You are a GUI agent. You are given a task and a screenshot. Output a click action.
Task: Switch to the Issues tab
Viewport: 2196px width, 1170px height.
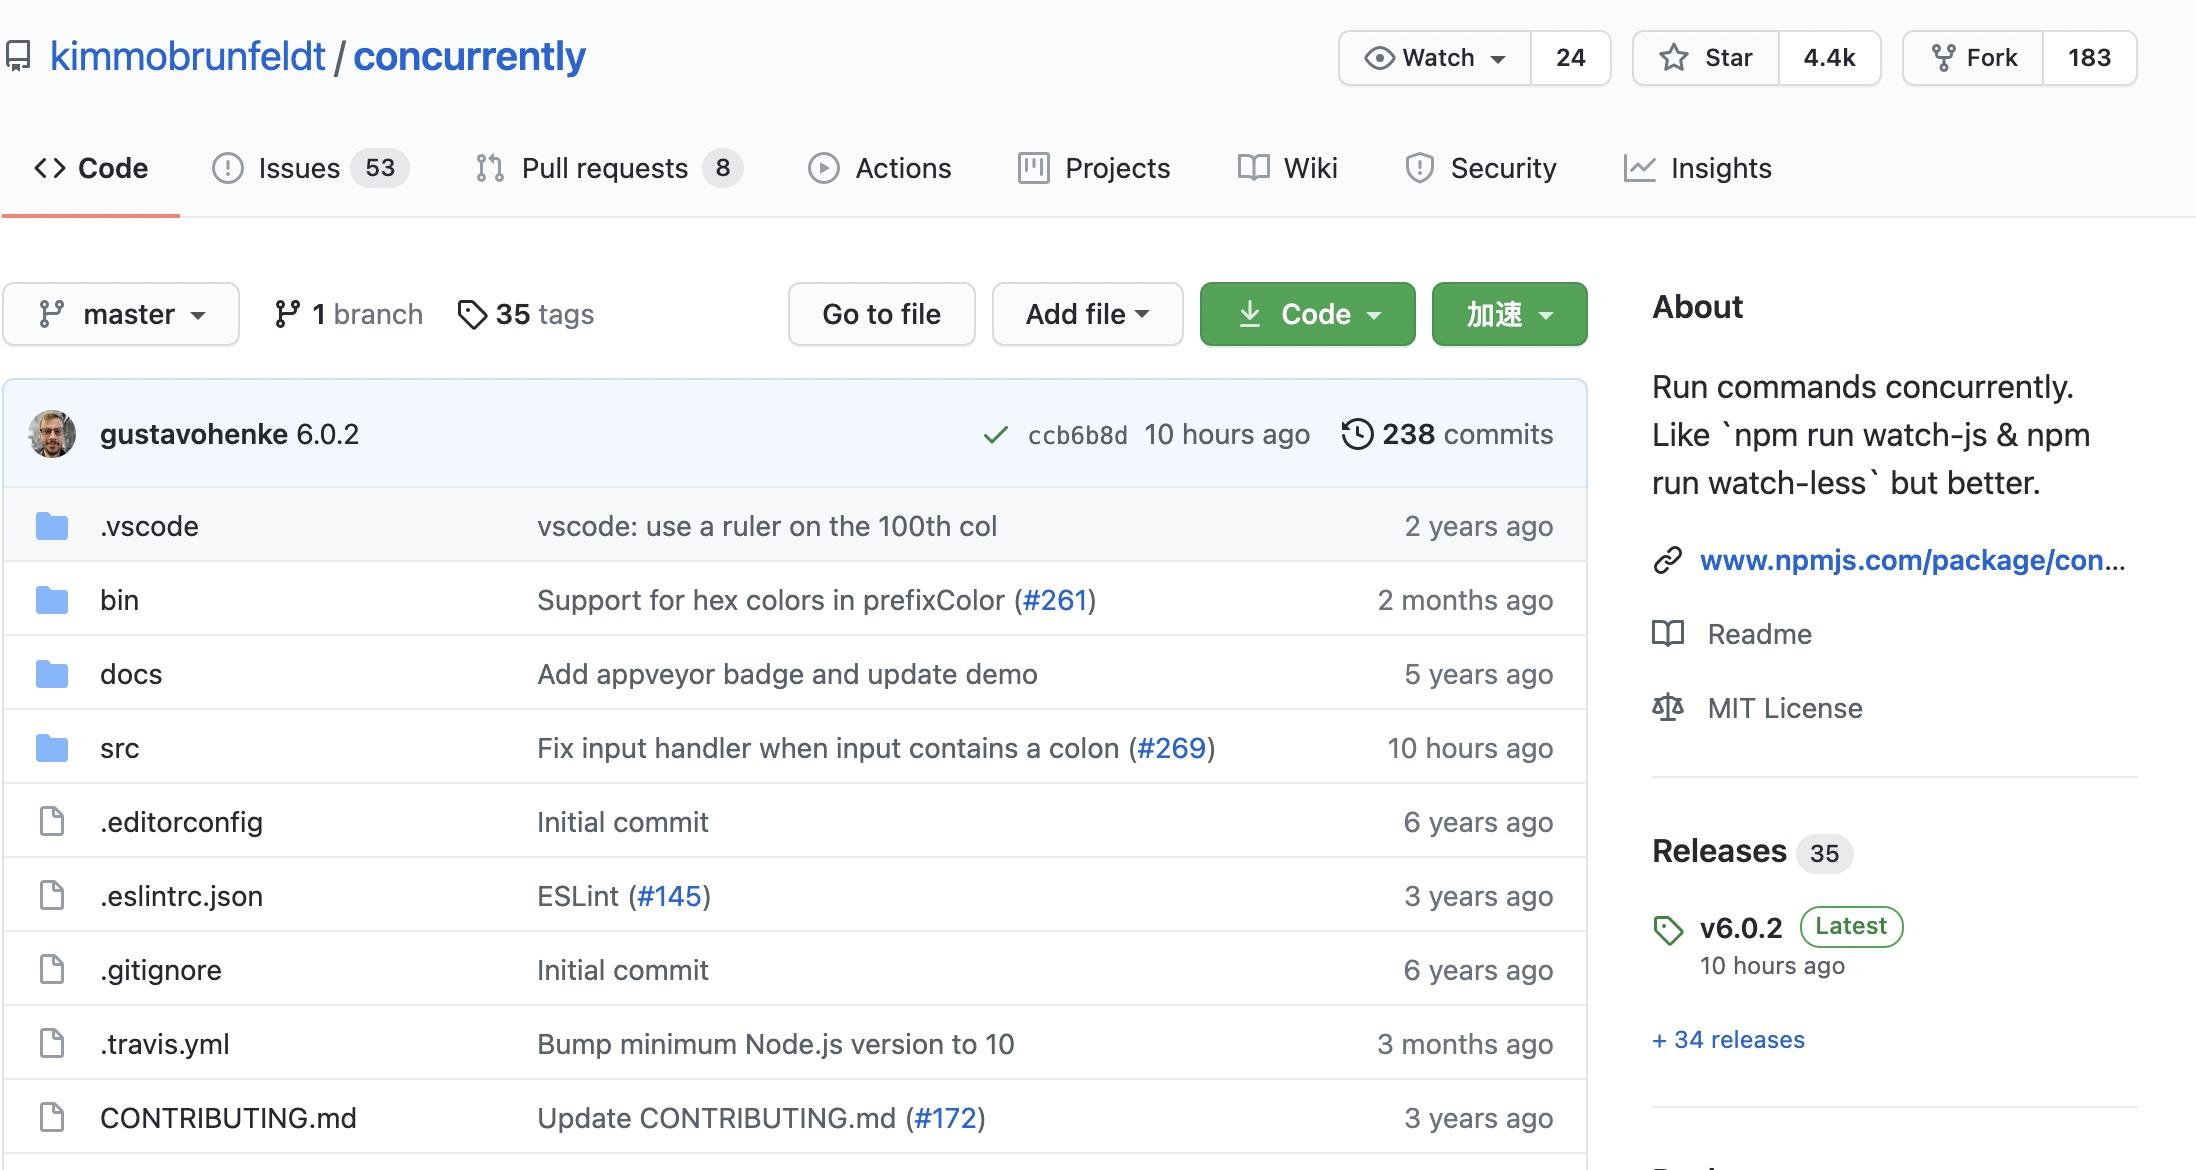pos(297,167)
